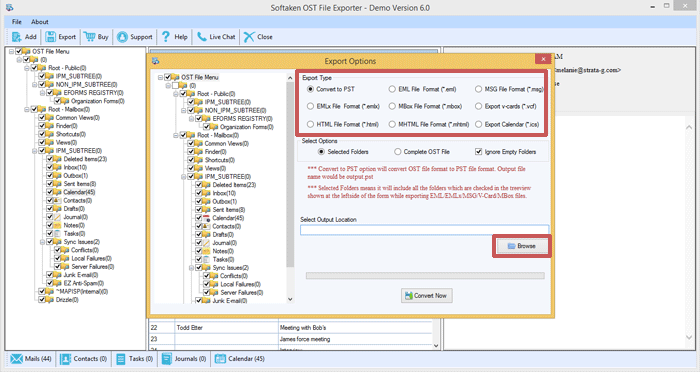Click the export progress bar
Viewport: 700px width, 372px height.
click(x=425, y=276)
